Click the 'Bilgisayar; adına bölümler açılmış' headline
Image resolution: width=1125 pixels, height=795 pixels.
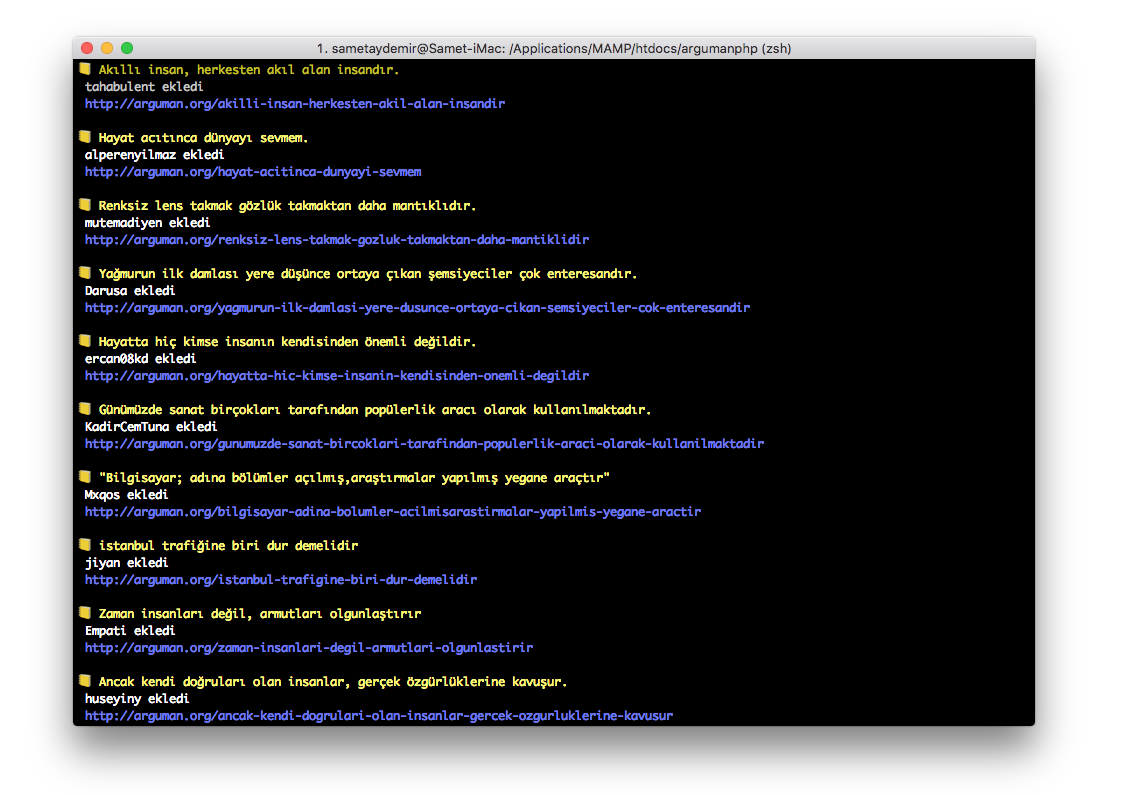pos(354,478)
